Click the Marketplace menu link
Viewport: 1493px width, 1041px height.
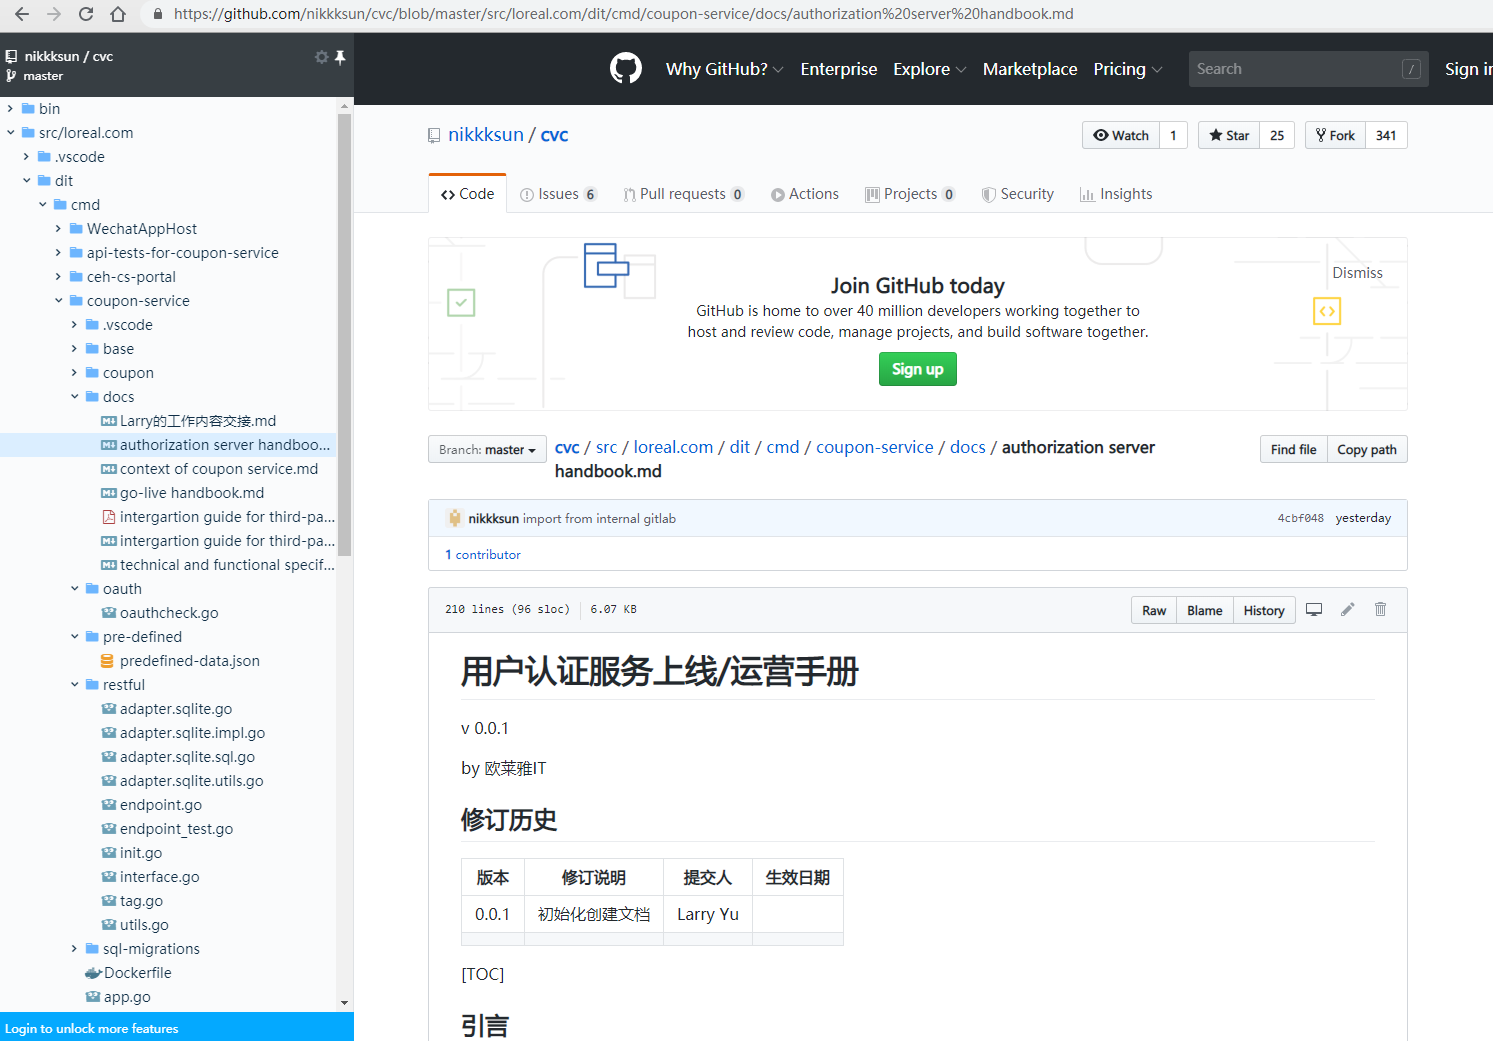(x=1030, y=69)
